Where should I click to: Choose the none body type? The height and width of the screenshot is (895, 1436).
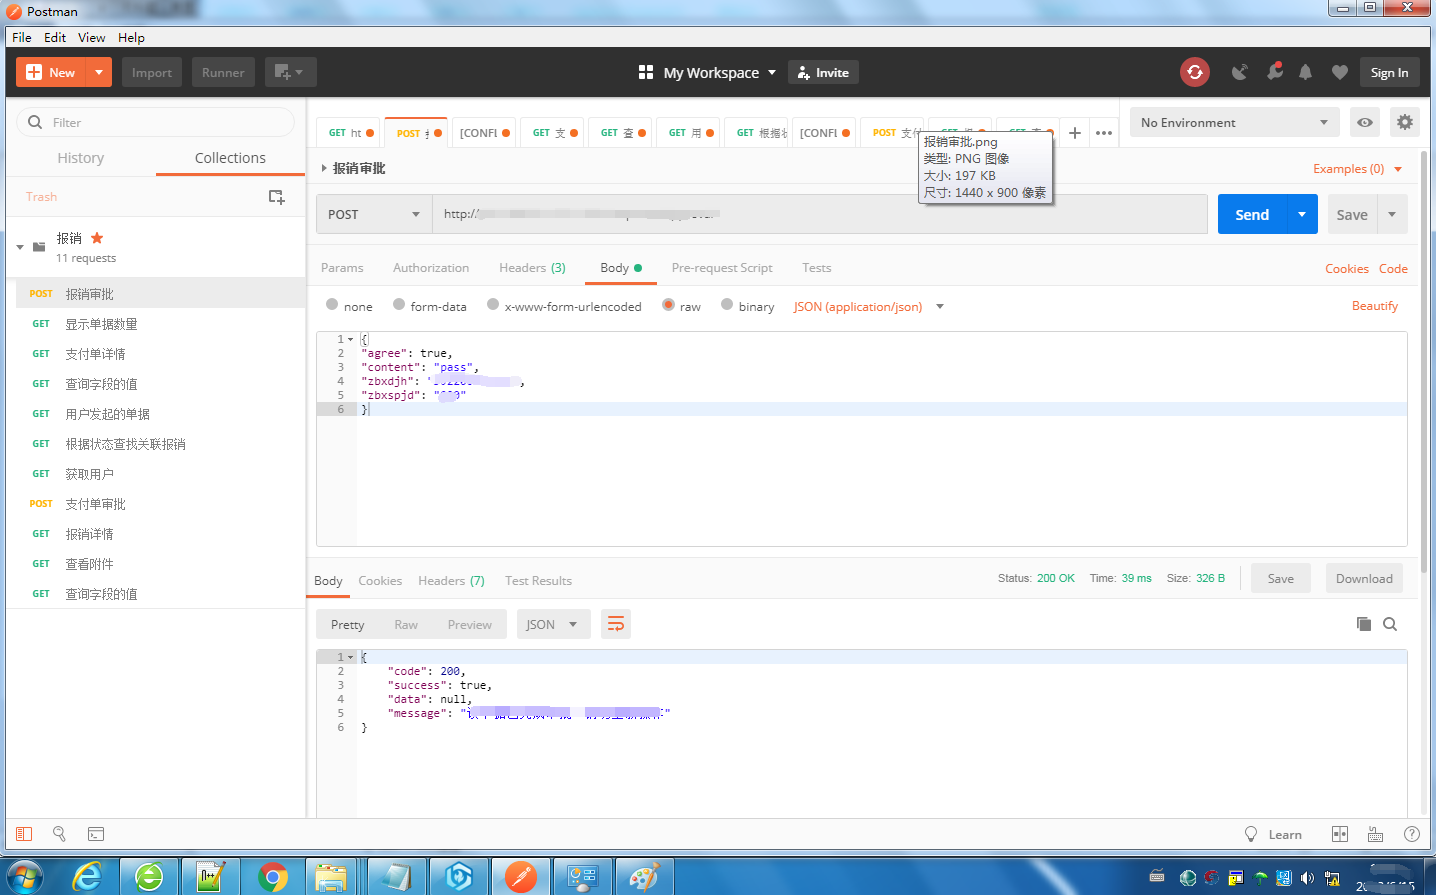(332, 305)
